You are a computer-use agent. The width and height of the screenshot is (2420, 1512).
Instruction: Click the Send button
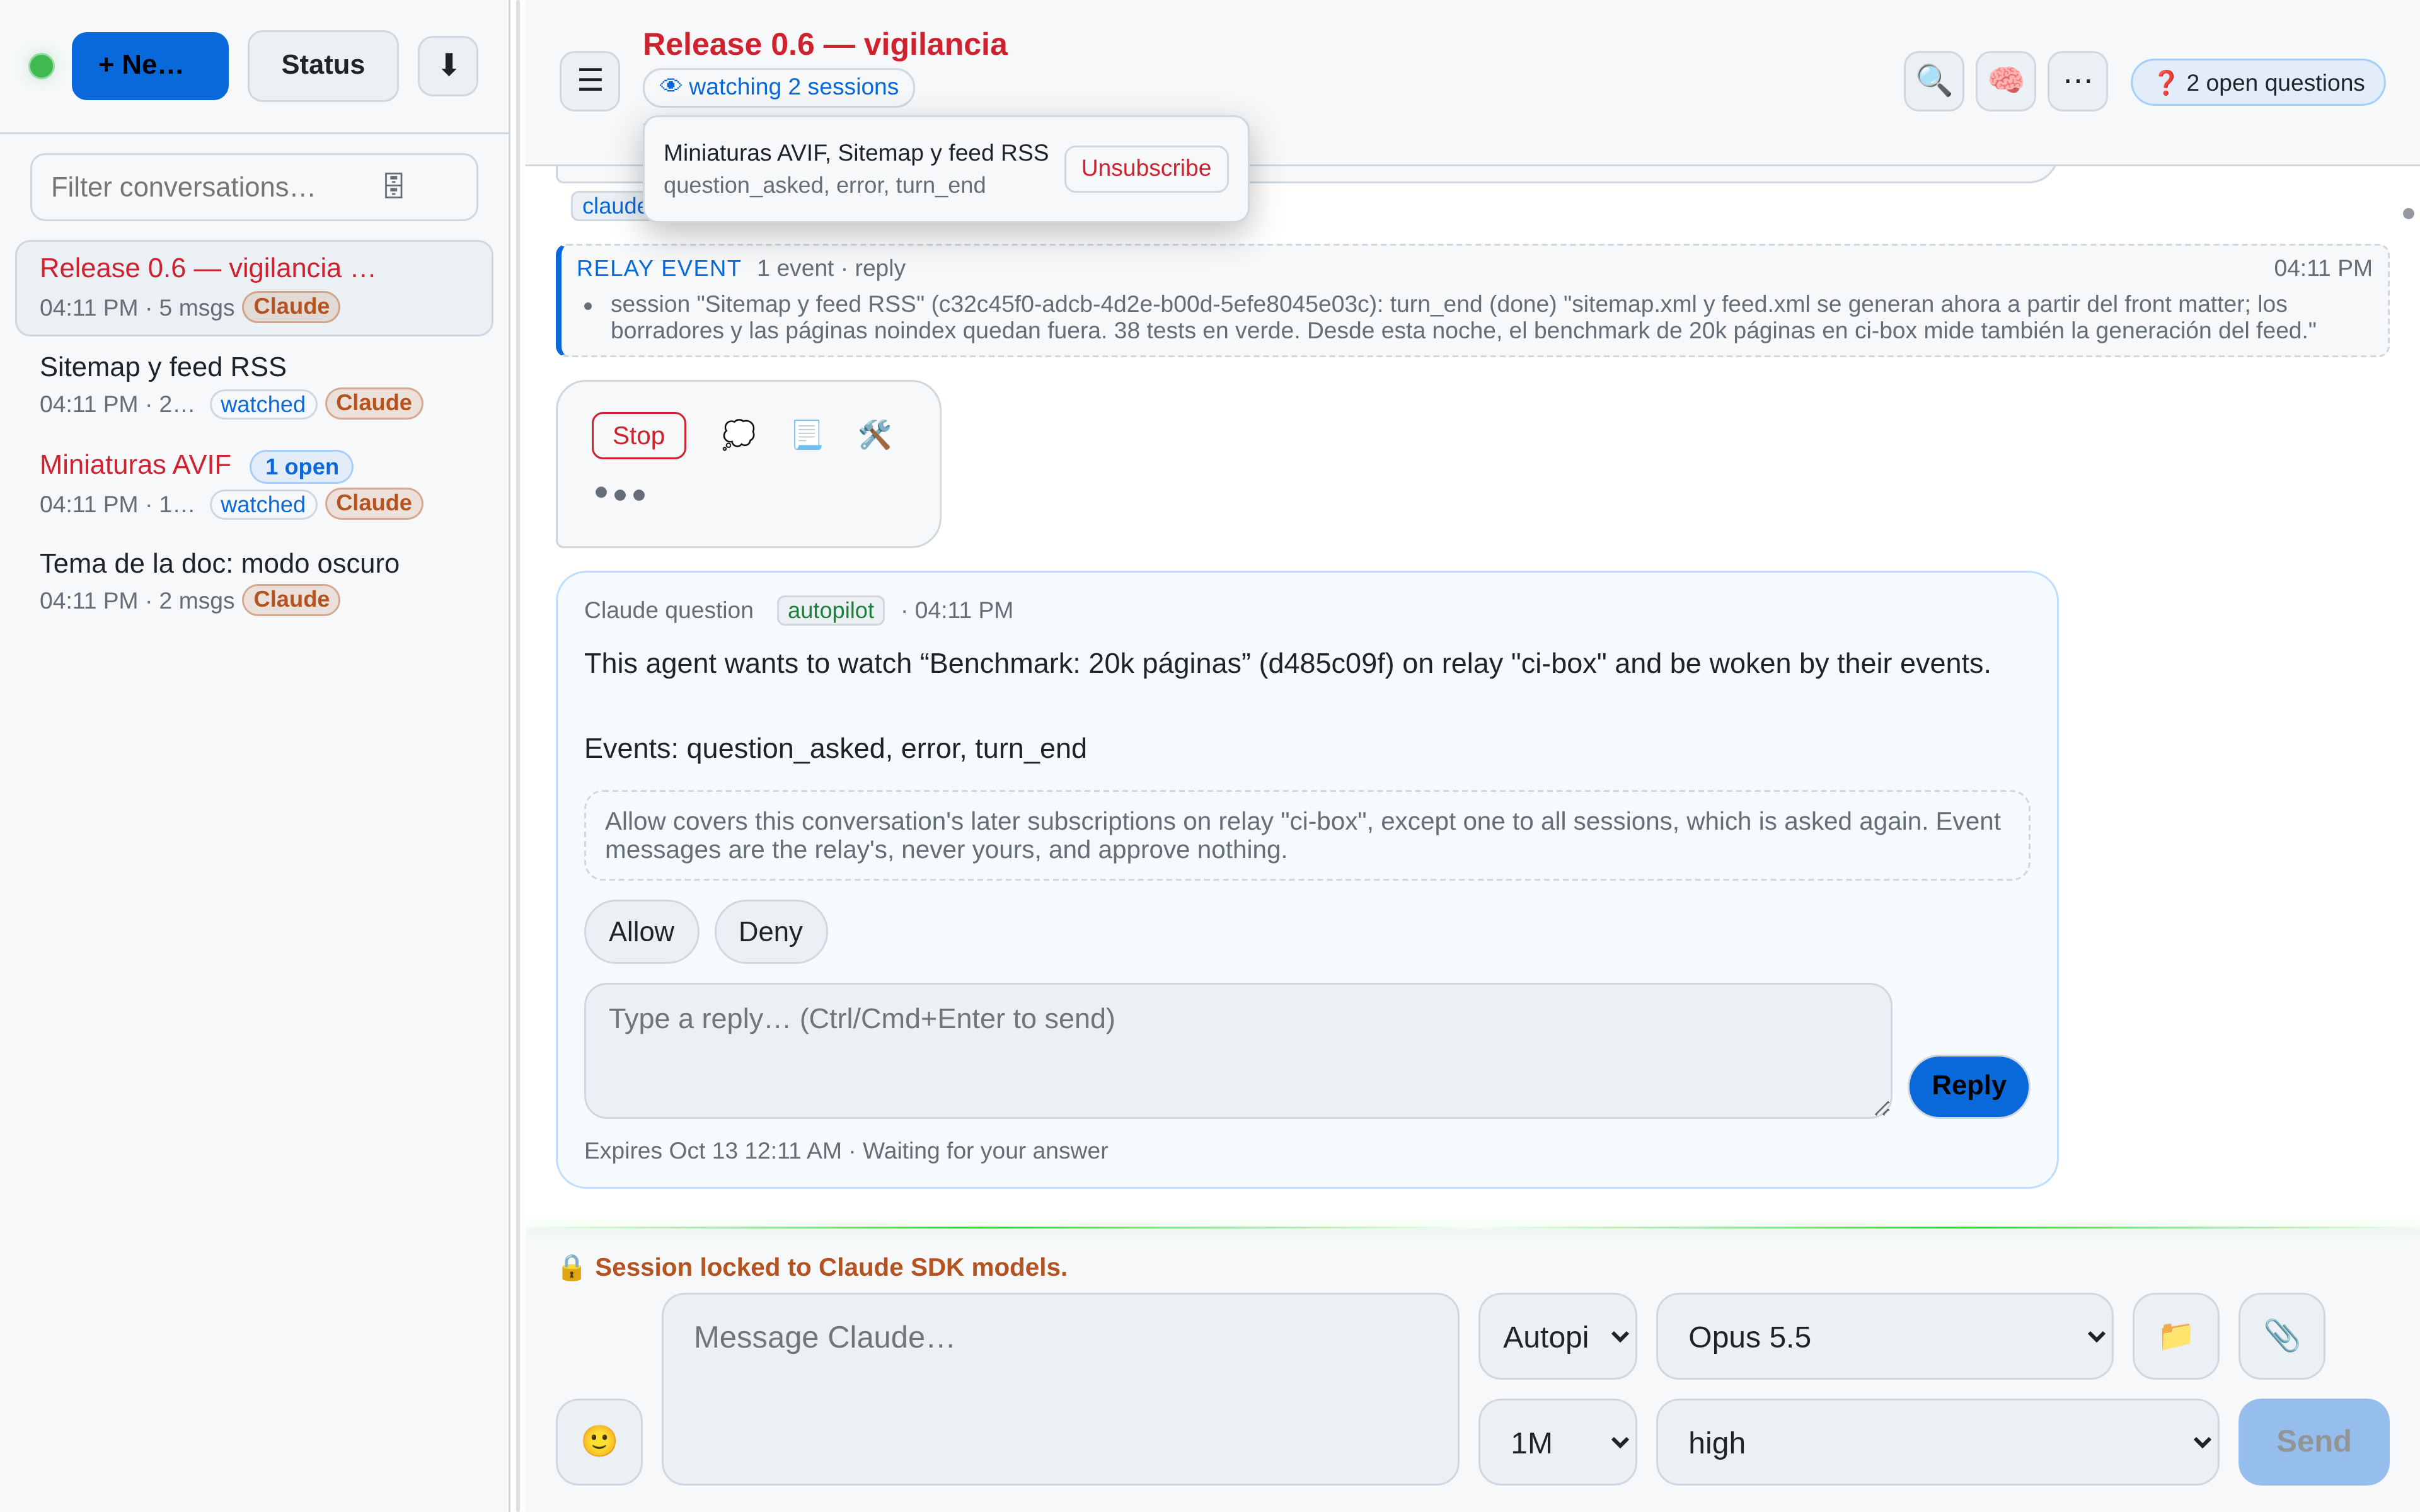tap(2313, 1441)
